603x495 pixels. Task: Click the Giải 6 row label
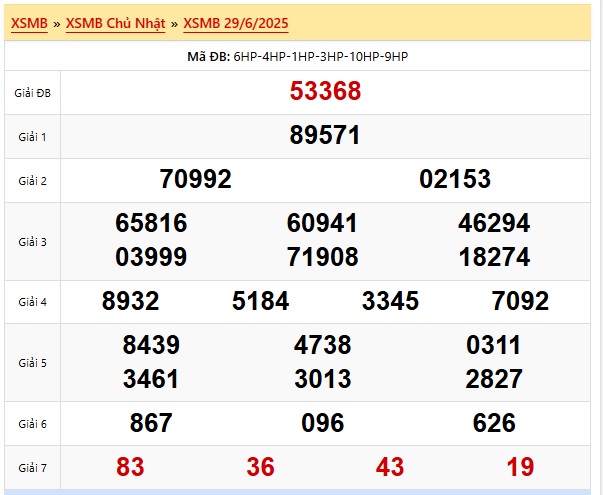(x=32, y=424)
